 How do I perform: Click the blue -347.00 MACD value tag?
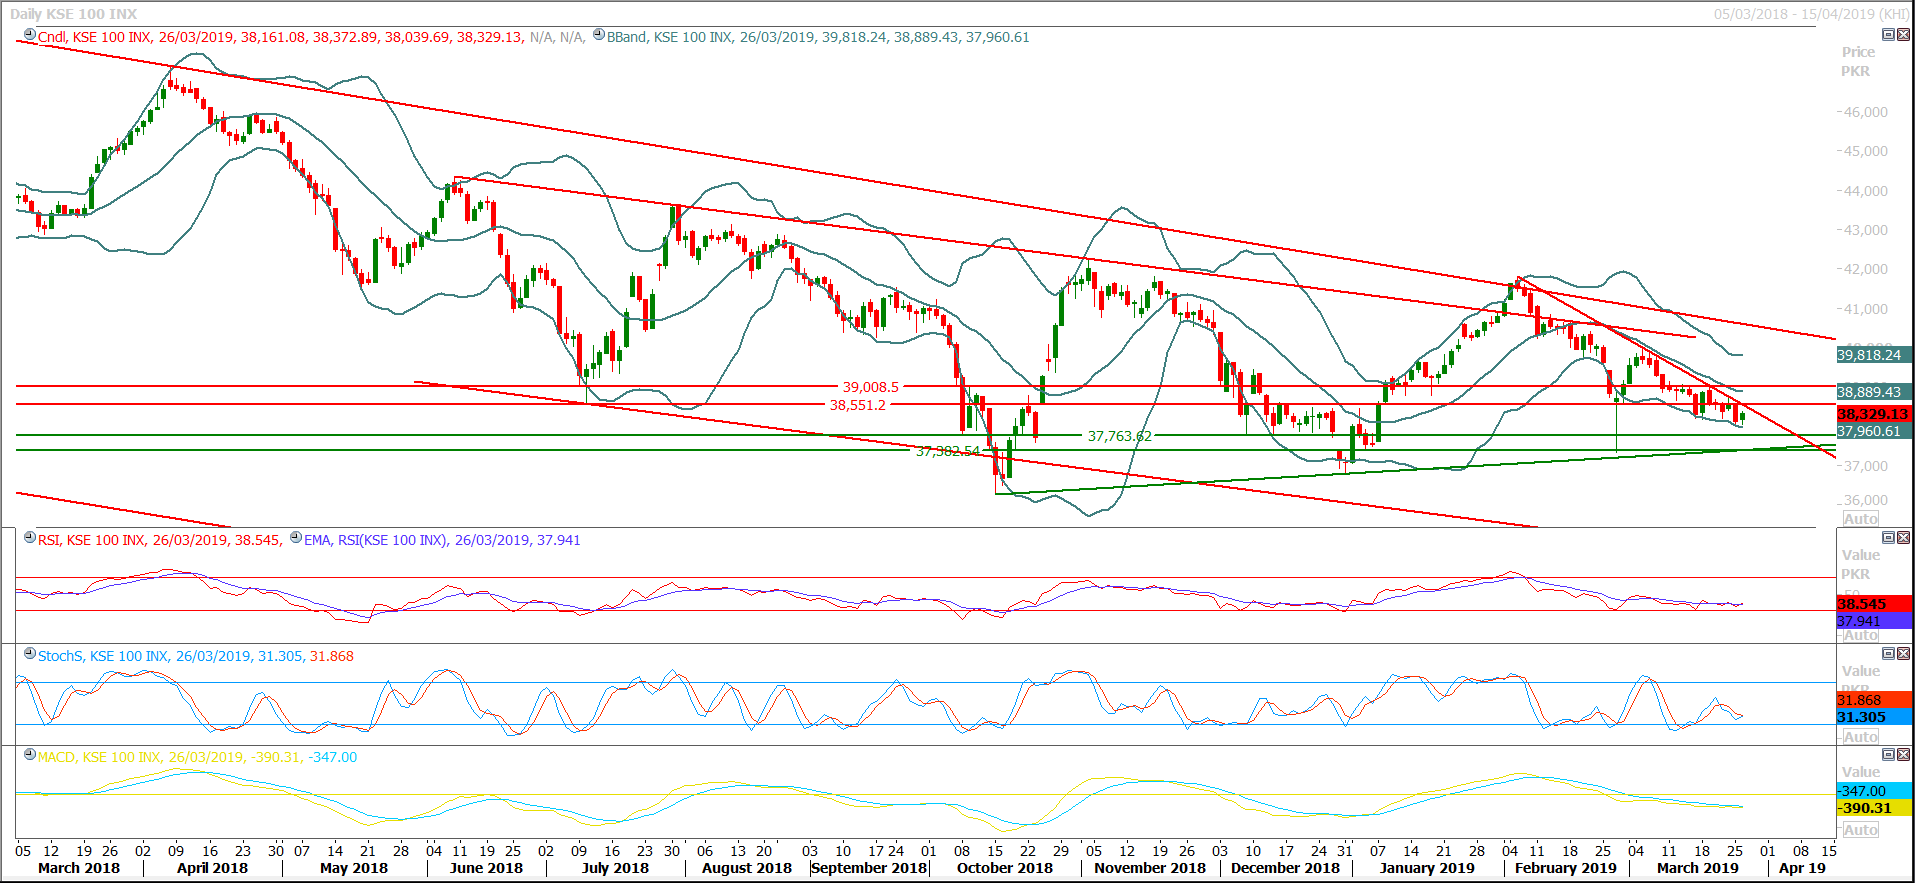[x=1874, y=791]
